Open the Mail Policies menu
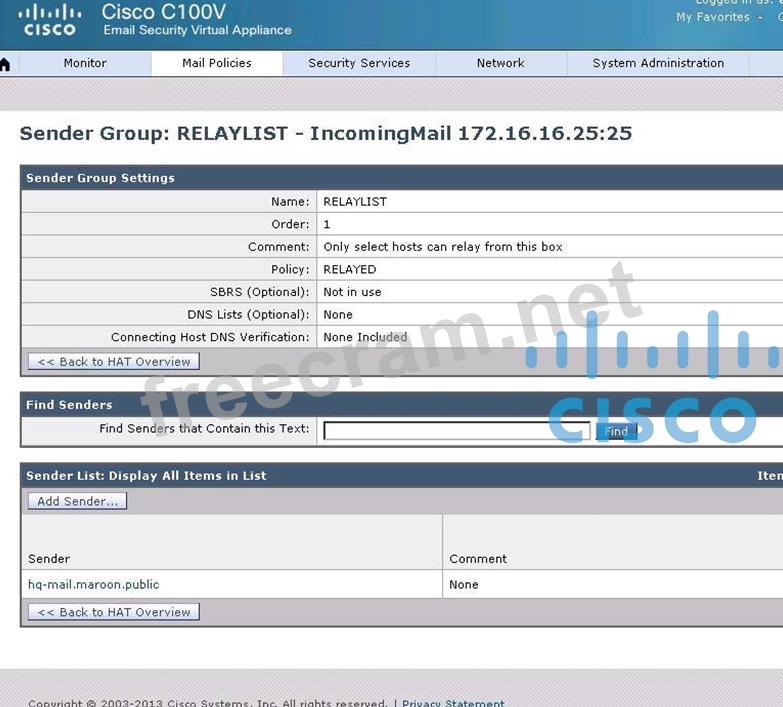This screenshot has width=783, height=707. pyautogui.click(x=217, y=63)
